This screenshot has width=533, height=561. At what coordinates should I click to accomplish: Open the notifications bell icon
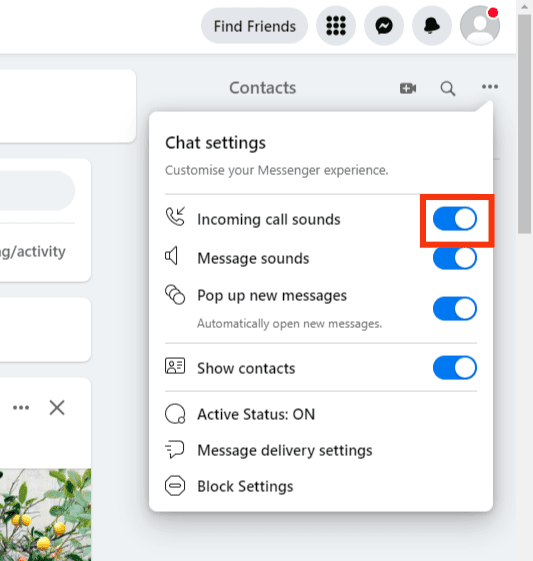click(432, 26)
